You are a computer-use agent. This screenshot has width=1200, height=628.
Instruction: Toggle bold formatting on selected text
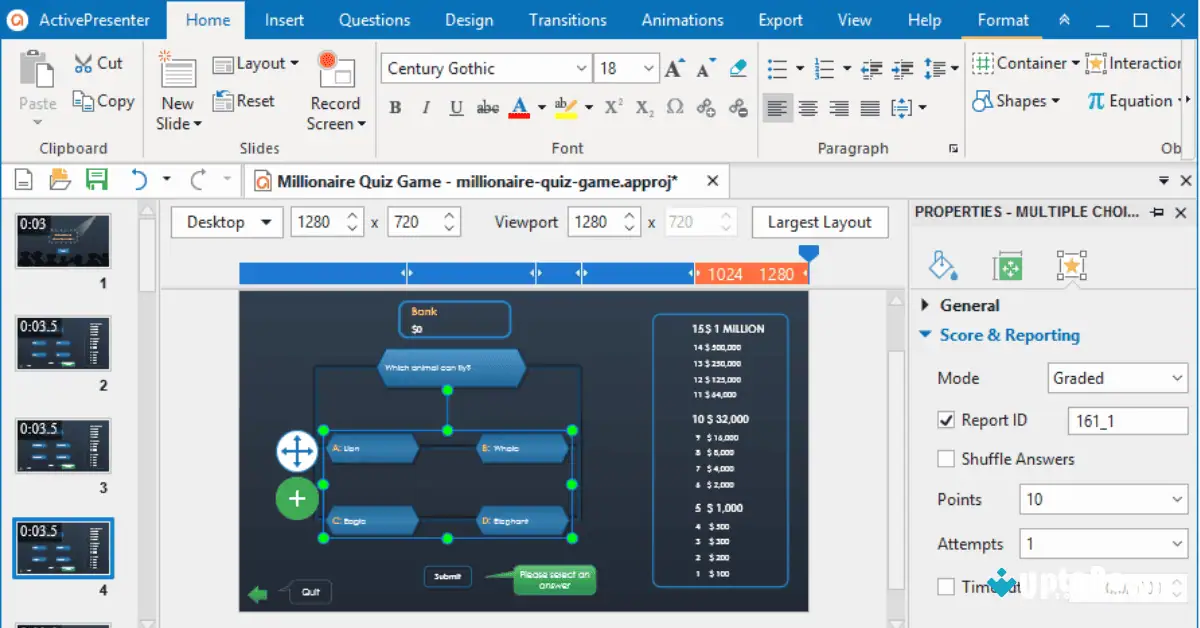395,107
